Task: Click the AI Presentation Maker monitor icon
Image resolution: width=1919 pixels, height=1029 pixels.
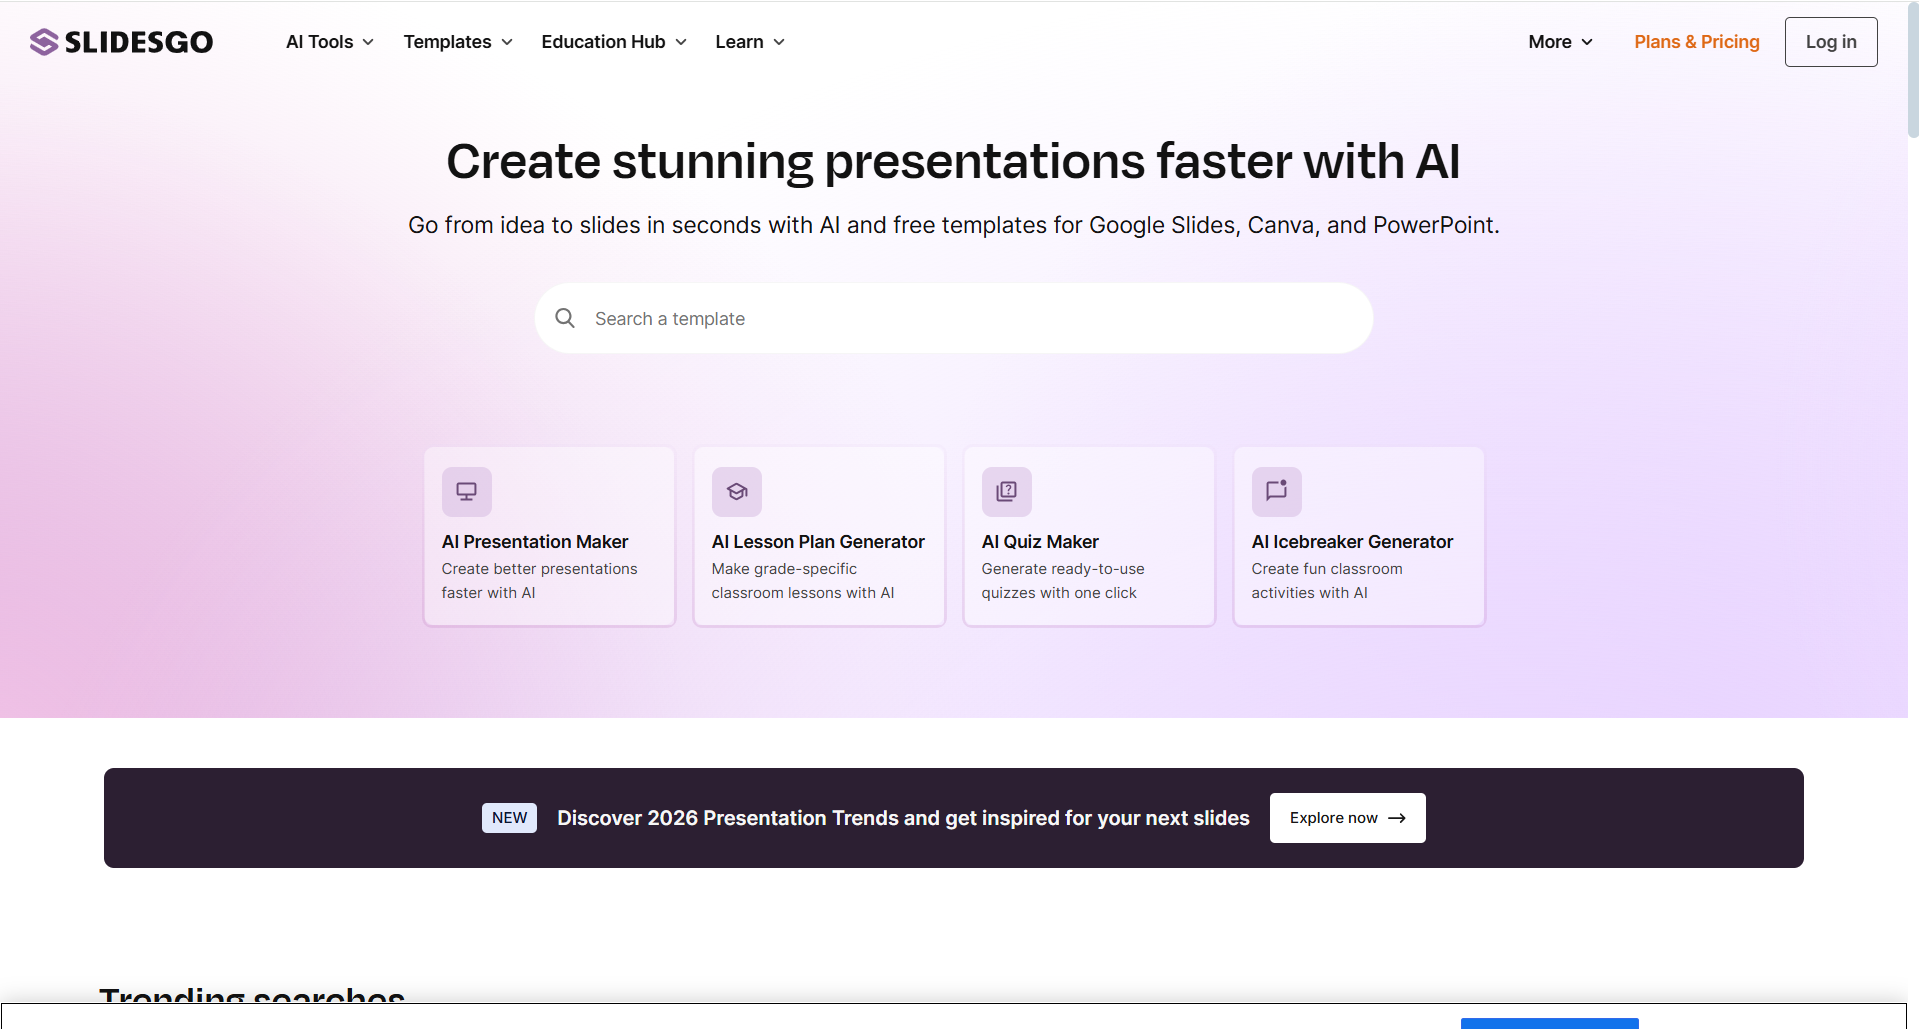Action: coord(467,492)
